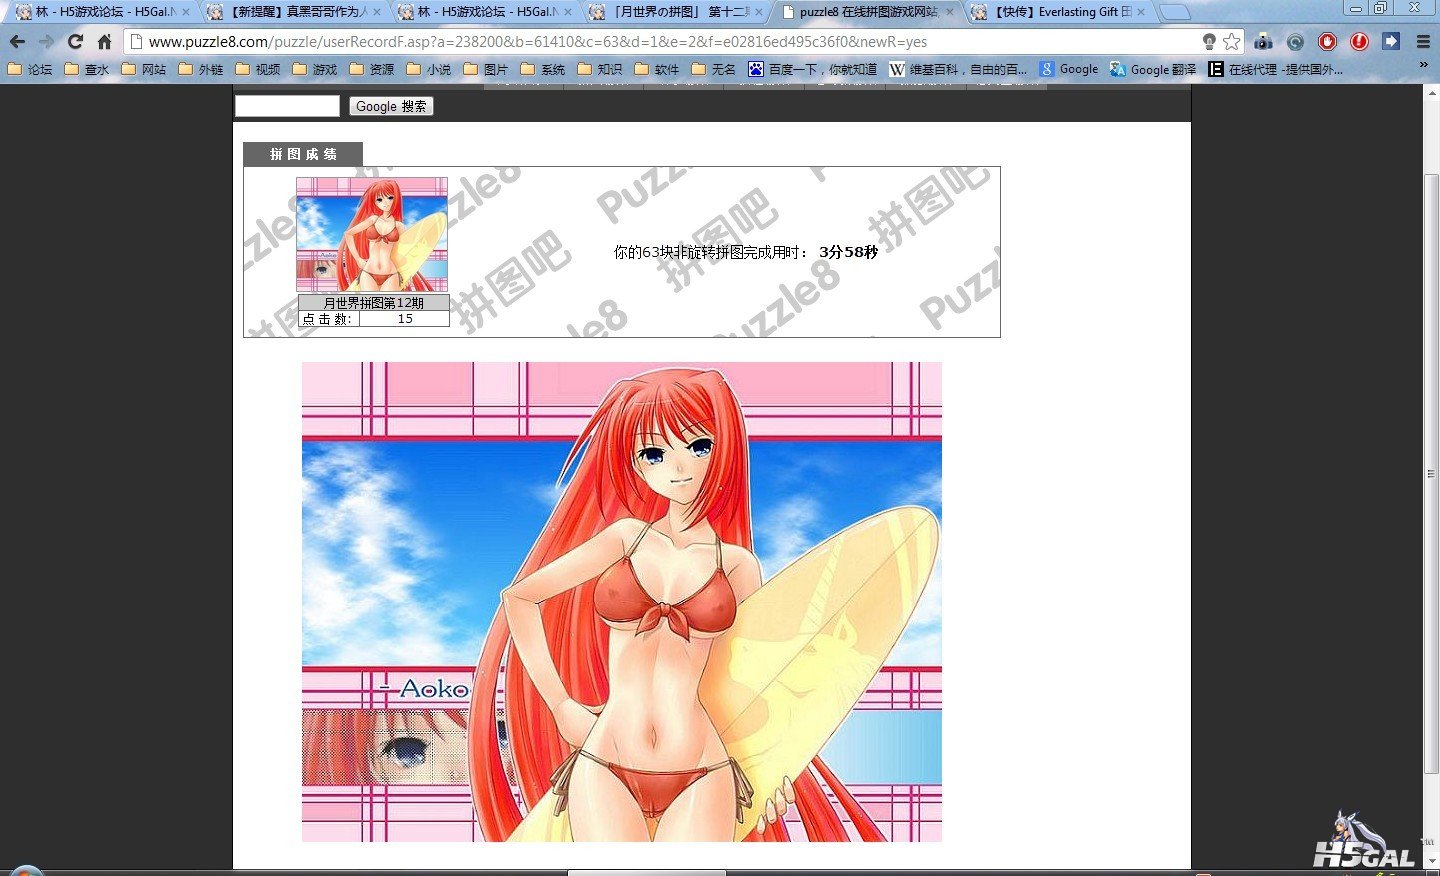Open the 无名 bookmark folder
This screenshot has width=1440, height=876.
coord(714,69)
